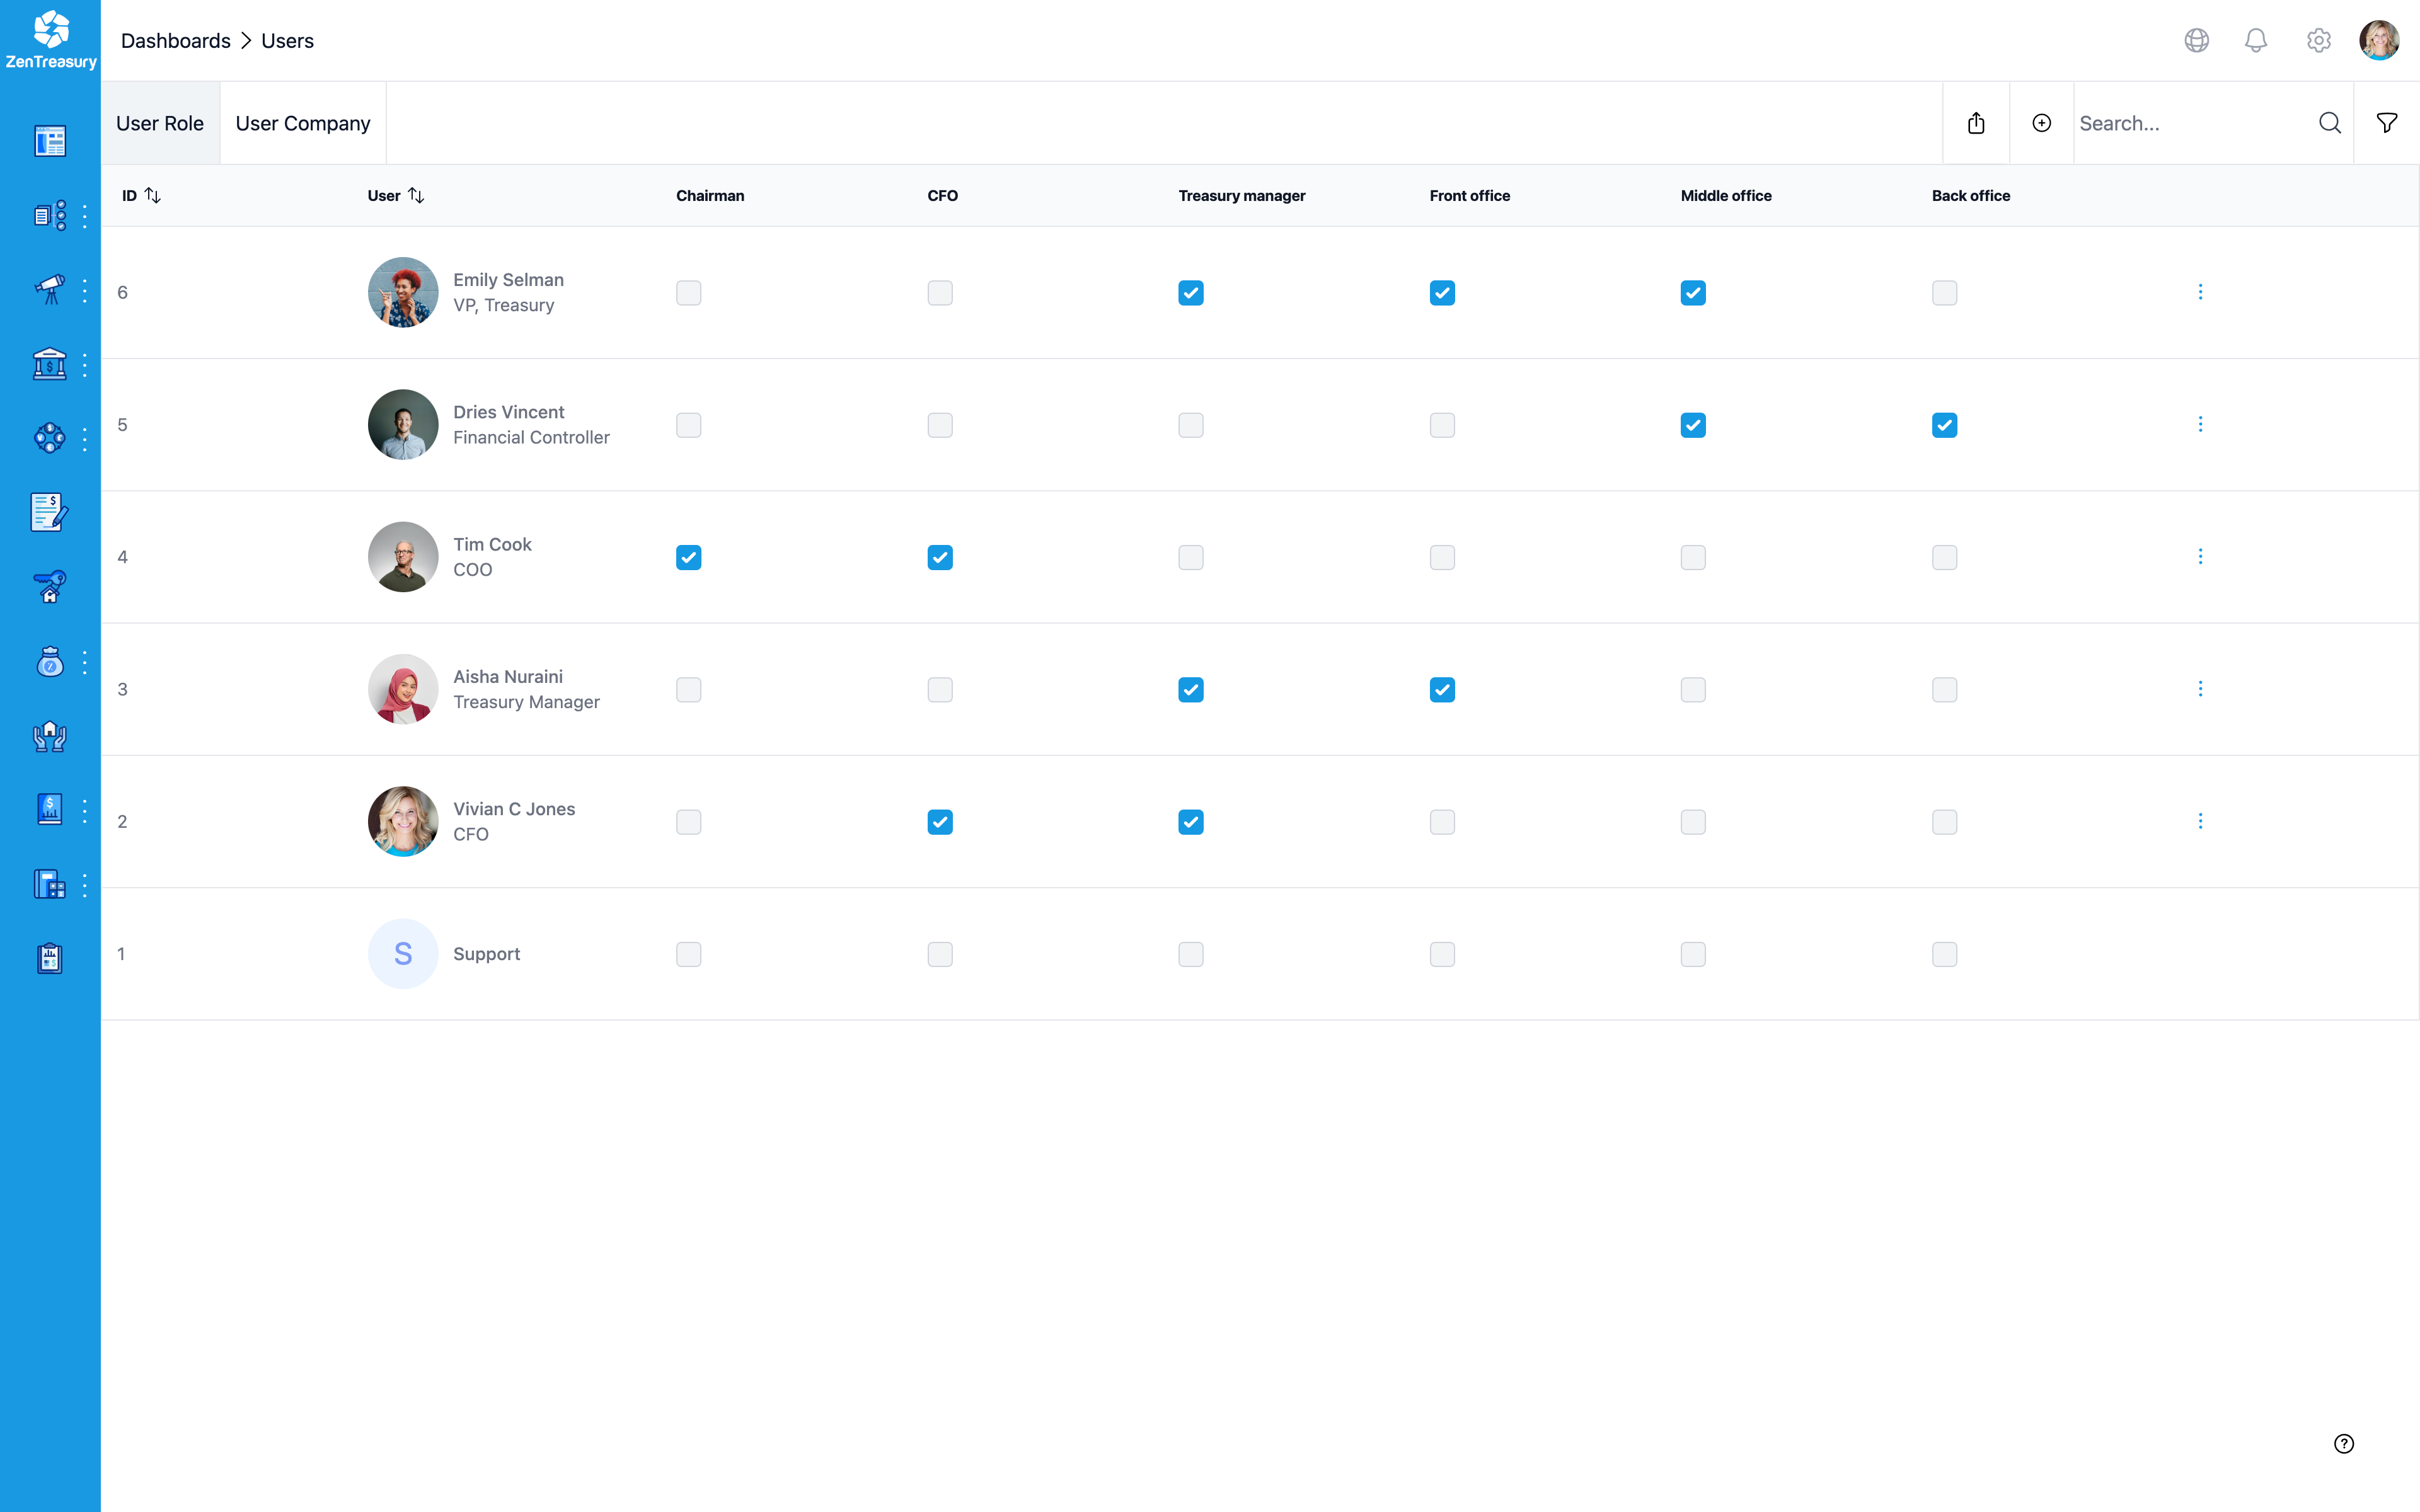Viewport: 2420px width, 1512px height.
Task: Click the plus button to add a user
Action: (2041, 122)
